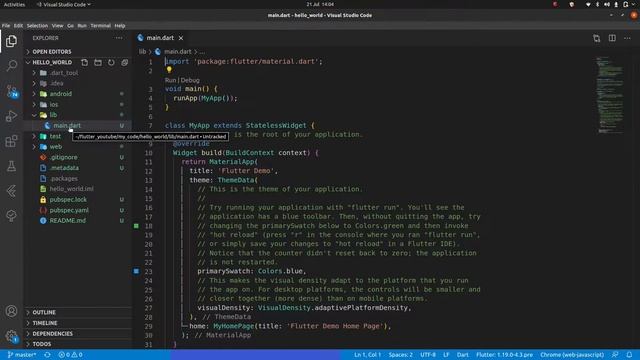Viewport: 640px width, 360px height.
Task: Open the Explorer view in activity bar
Action: 11,41
